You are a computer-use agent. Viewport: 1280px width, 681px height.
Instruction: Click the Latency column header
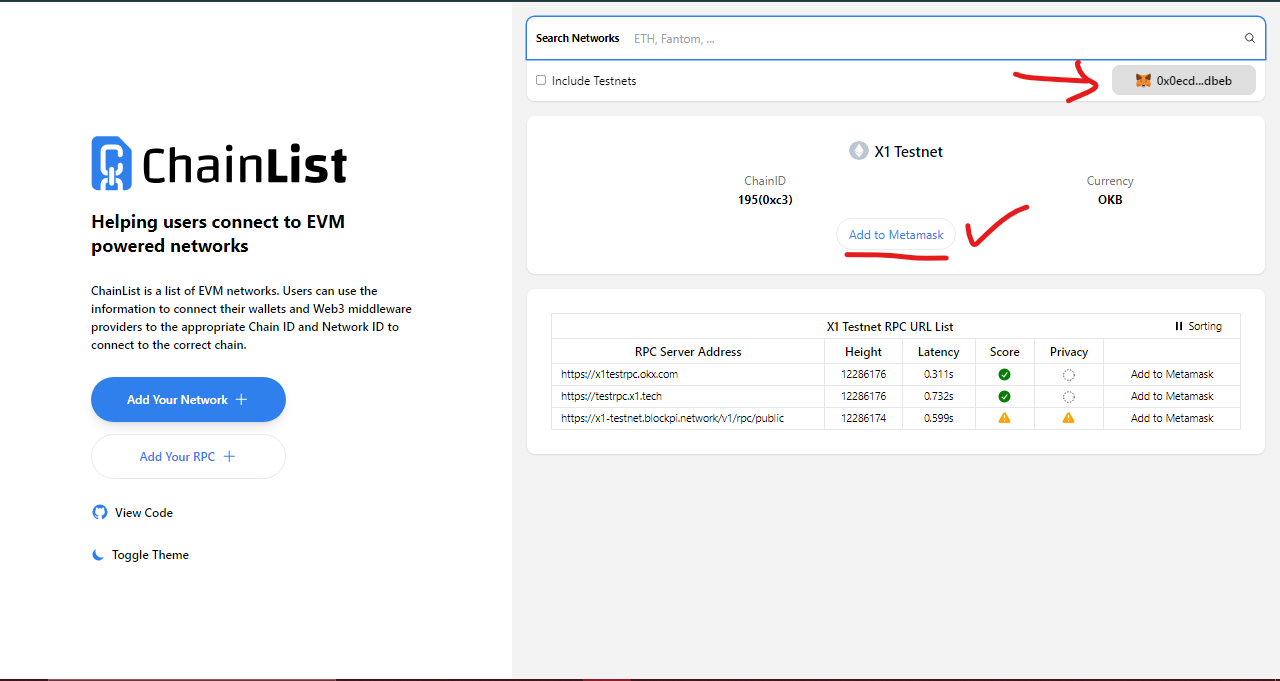tap(938, 352)
